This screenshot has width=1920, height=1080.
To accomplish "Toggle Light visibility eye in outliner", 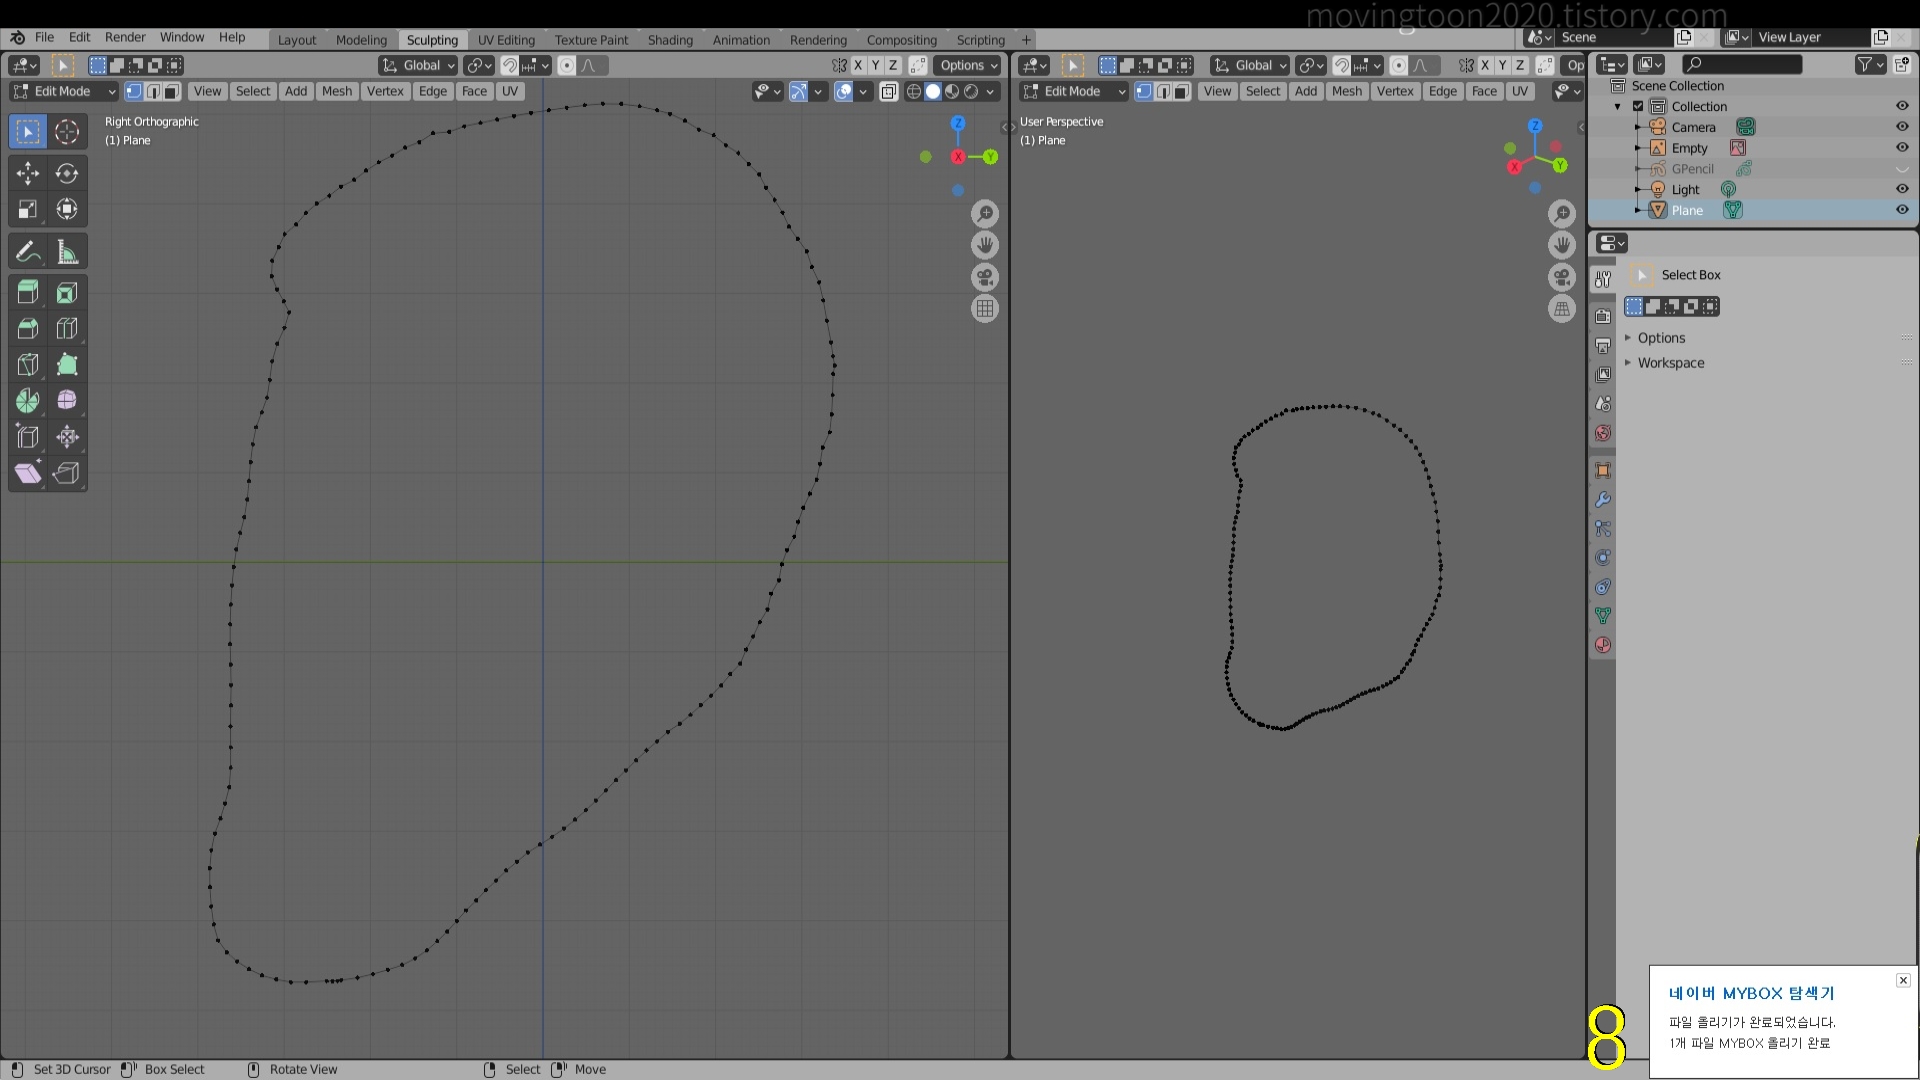I will point(1902,189).
